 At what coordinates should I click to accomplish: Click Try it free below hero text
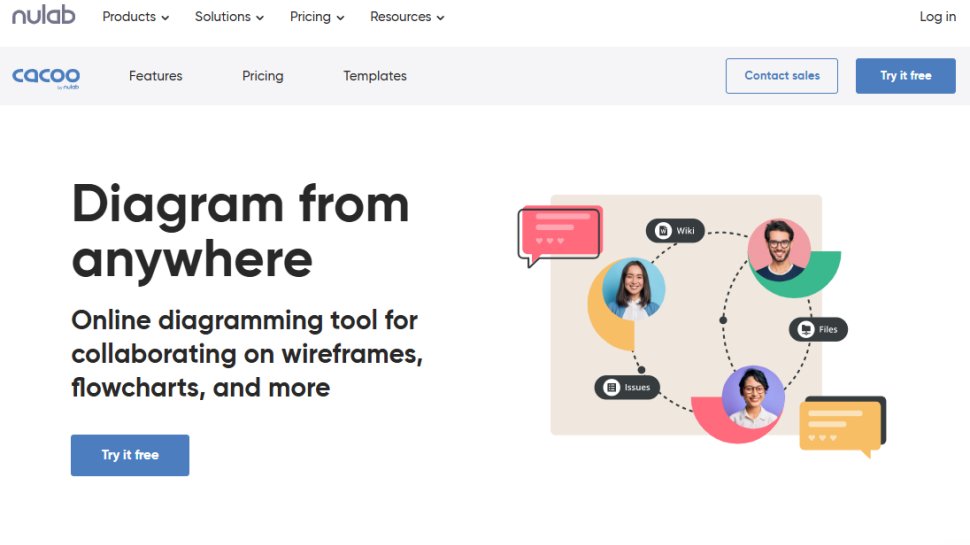(130, 455)
